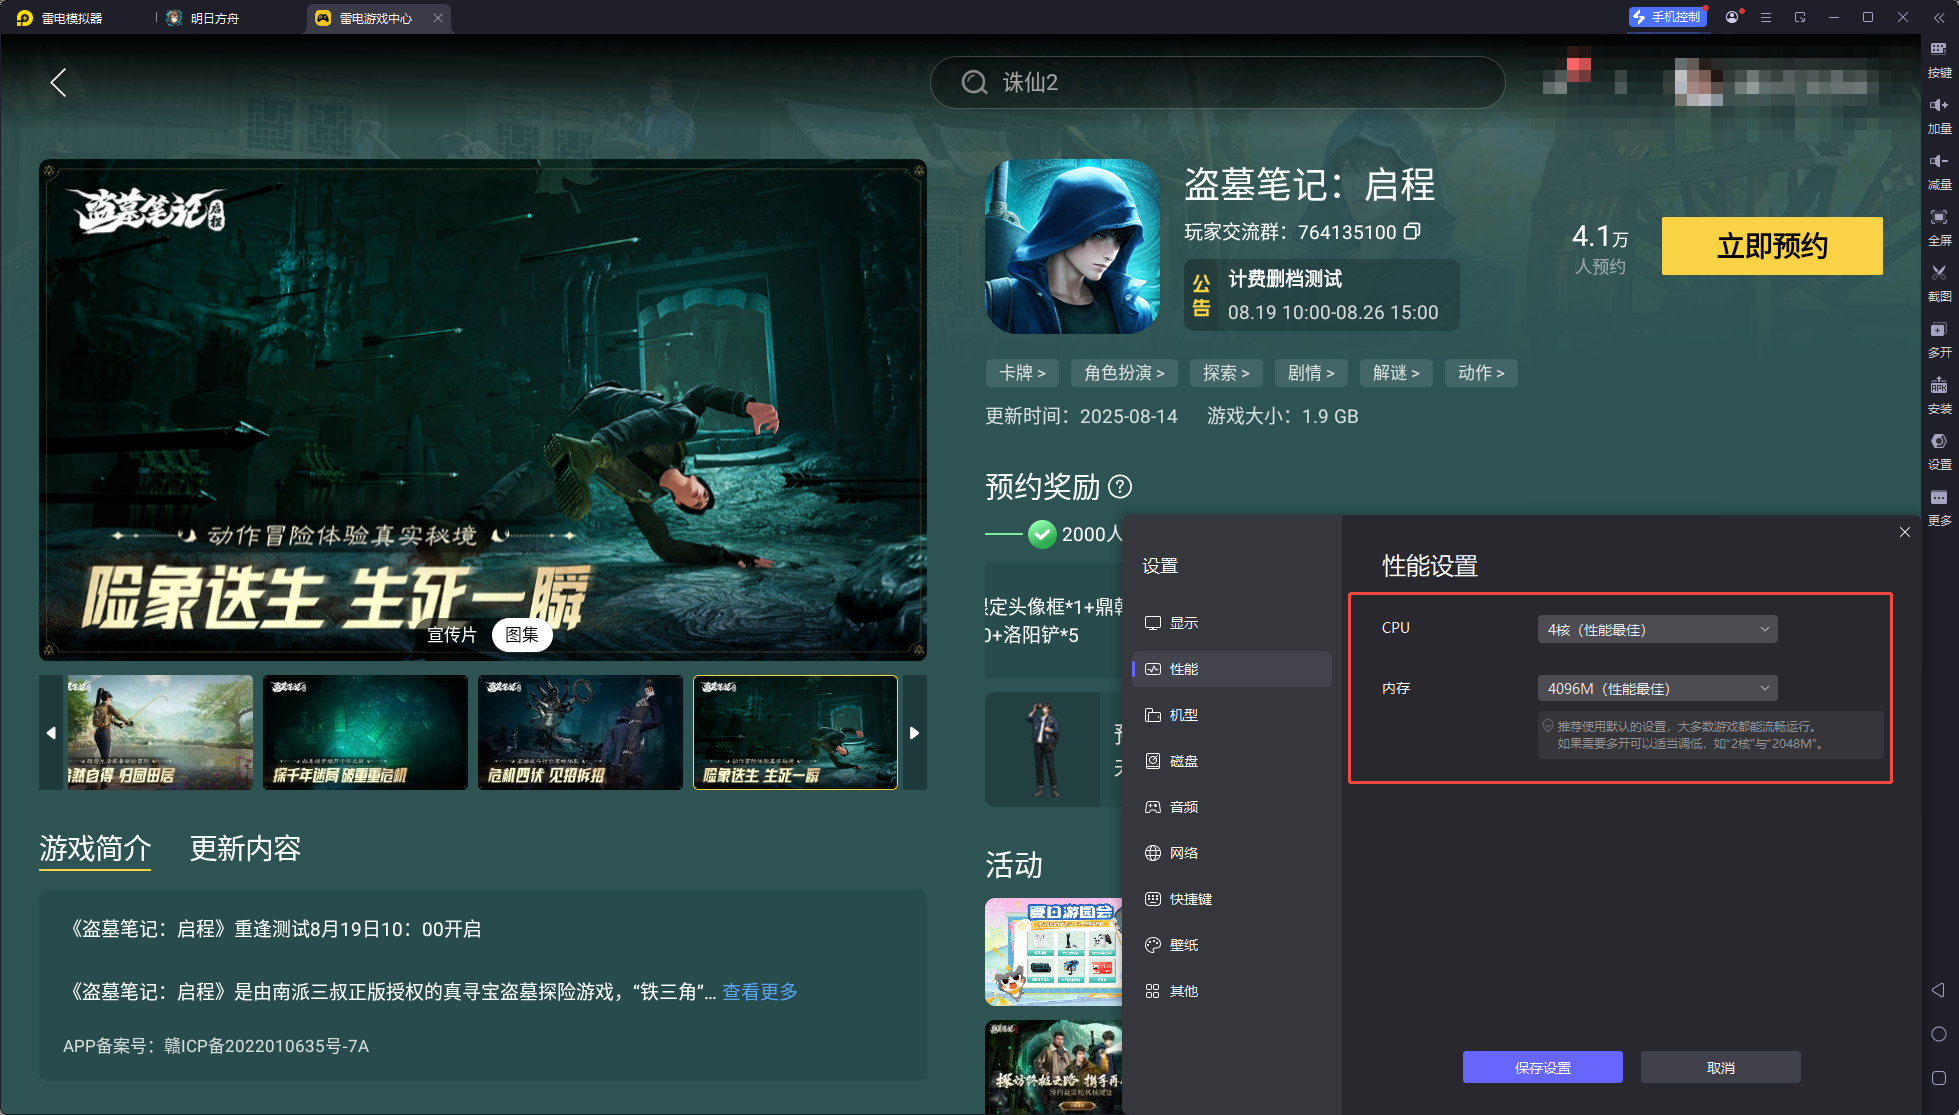Show next screenshot thumbnails arrow
The width and height of the screenshot is (1959, 1115).
click(x=914, y=733)
